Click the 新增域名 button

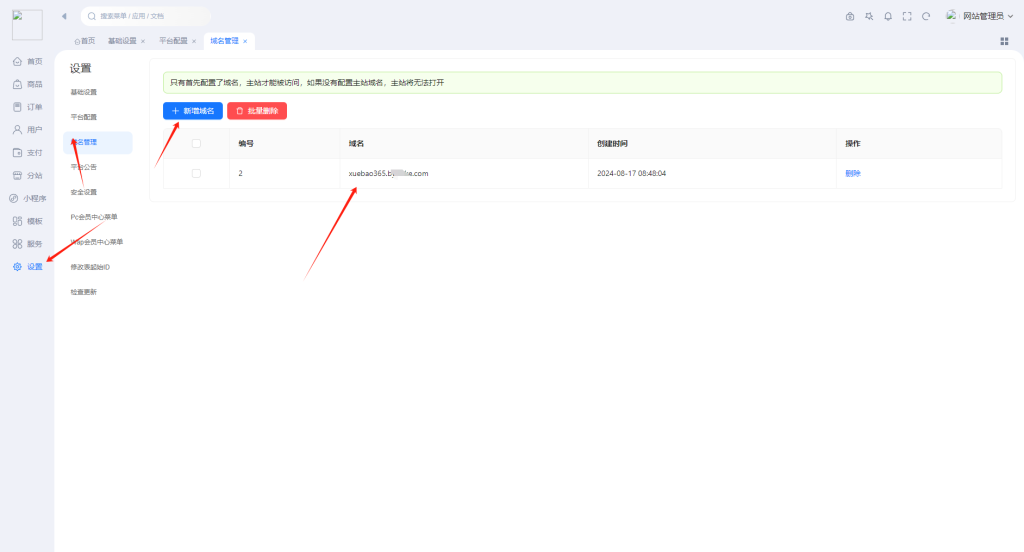click(x=193, y=111)
